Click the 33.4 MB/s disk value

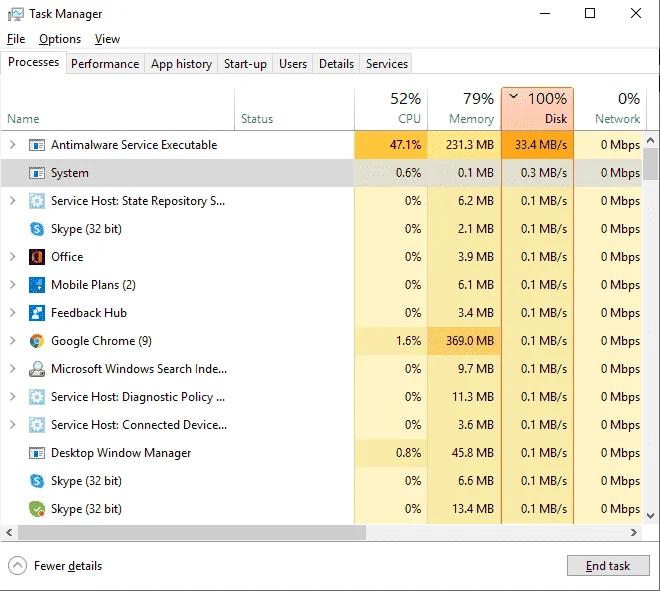(x=537, y=145)
